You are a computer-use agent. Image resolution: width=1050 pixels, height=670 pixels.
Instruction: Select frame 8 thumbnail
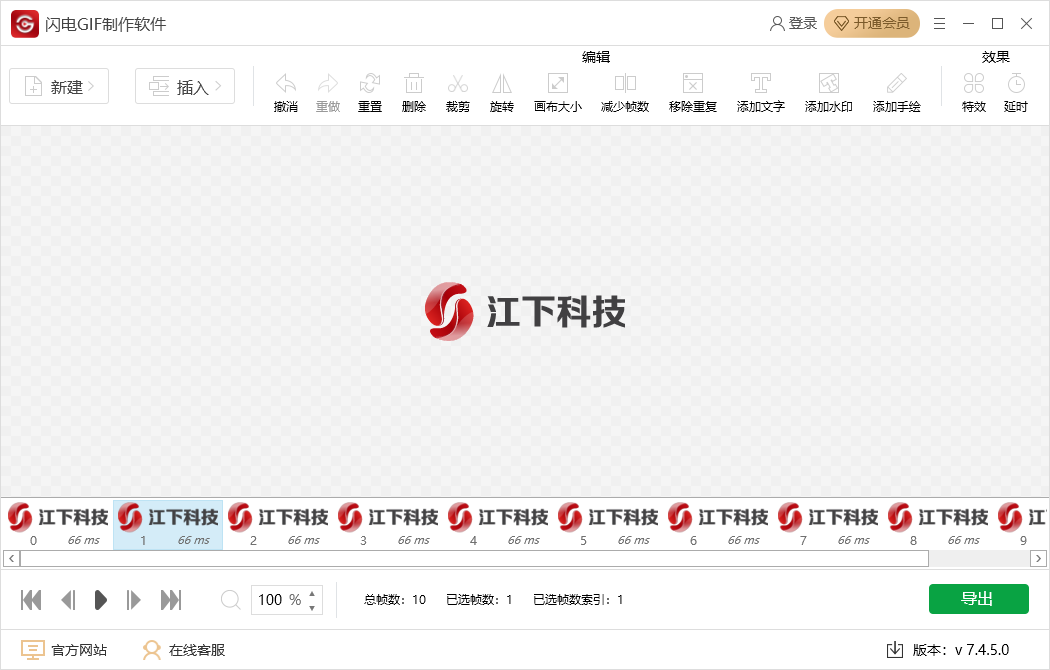point(938,525)
